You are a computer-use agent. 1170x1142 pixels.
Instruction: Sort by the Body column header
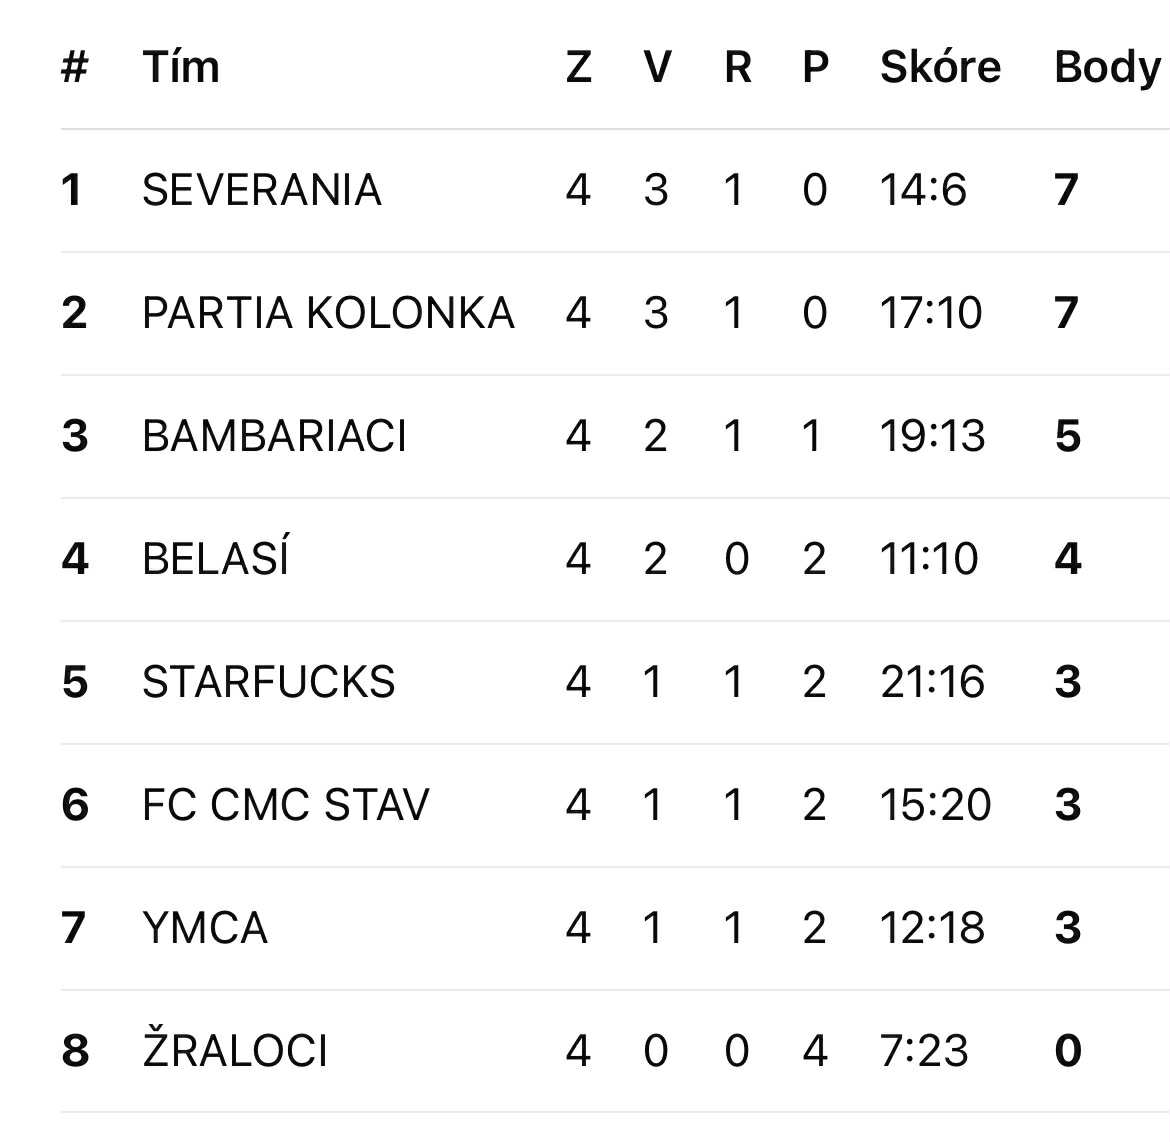1107,67
